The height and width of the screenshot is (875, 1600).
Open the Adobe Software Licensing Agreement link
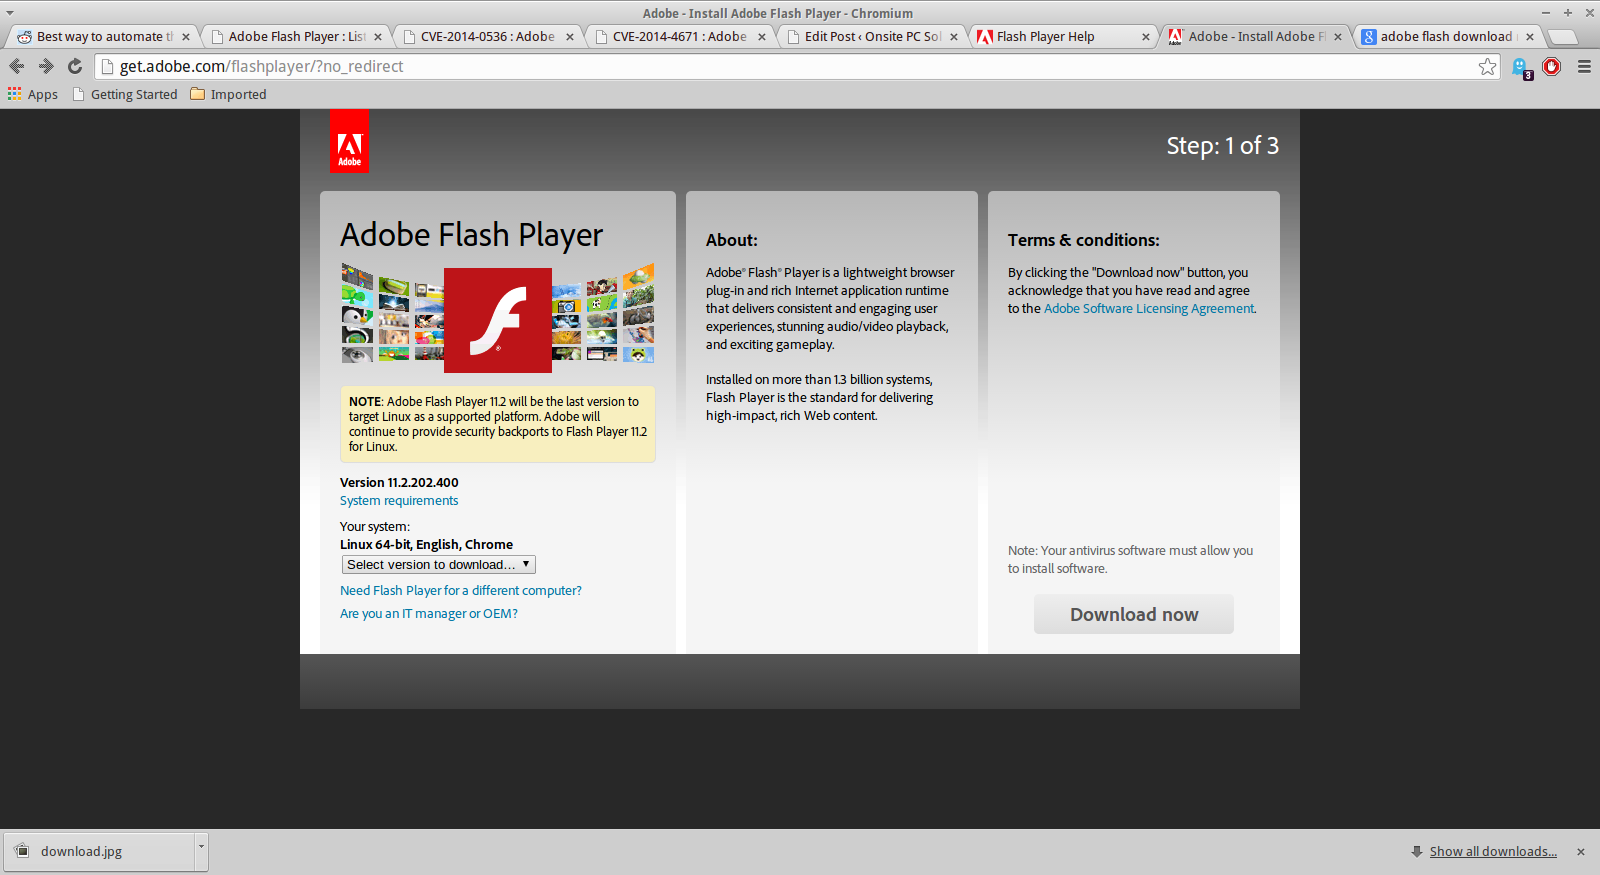point(1149,309)
